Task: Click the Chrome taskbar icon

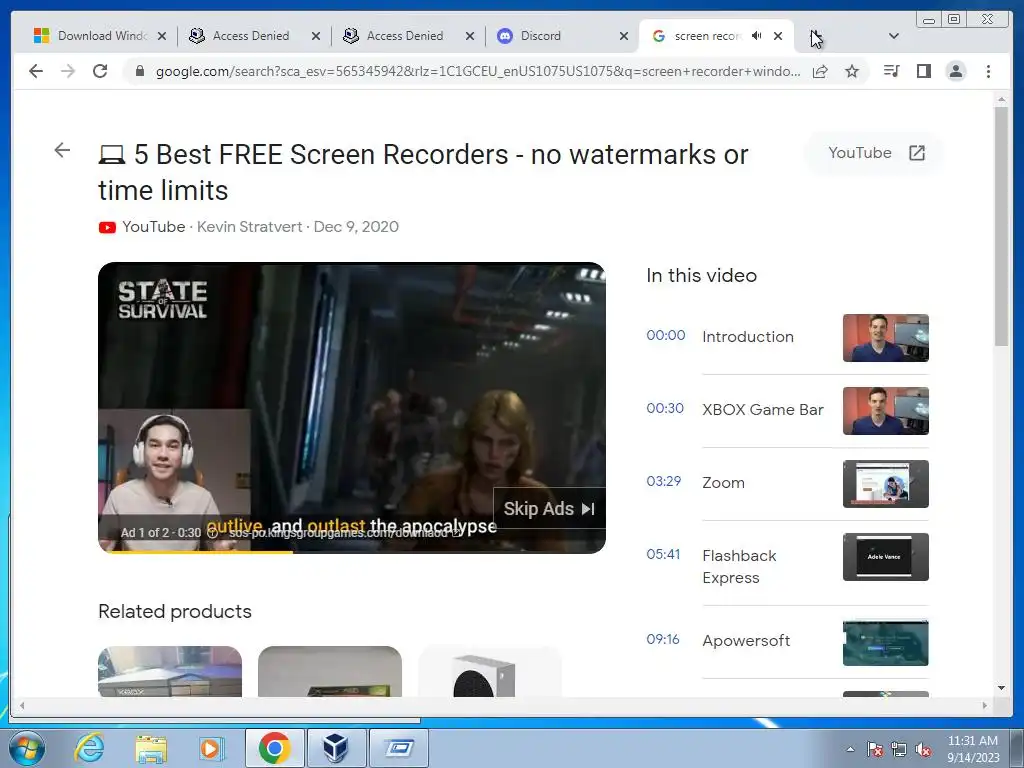Action: [x=275, y=748]
